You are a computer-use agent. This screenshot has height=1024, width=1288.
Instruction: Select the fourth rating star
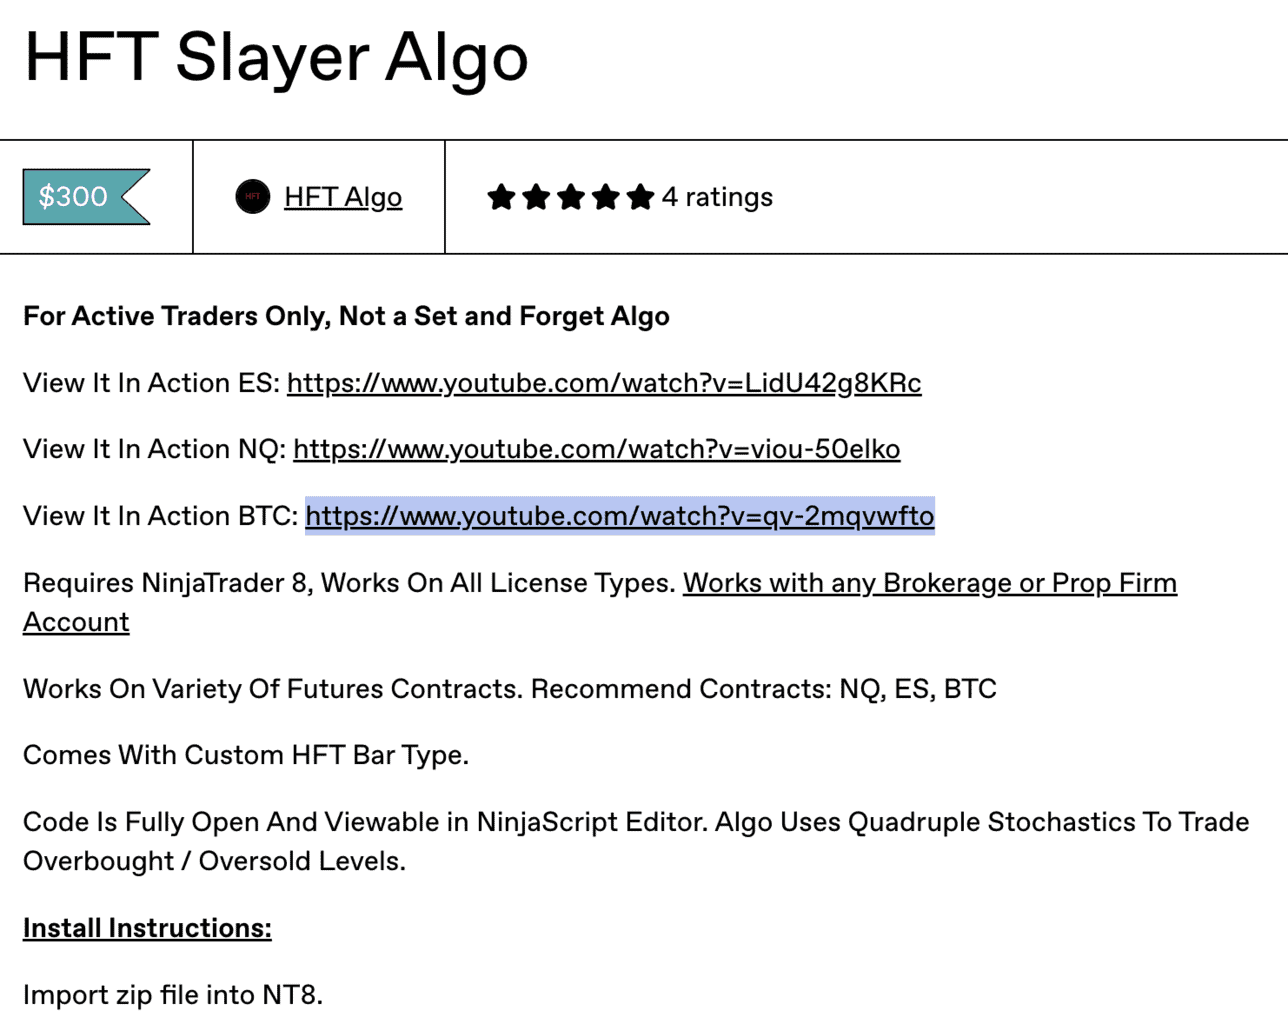[606, 197]
